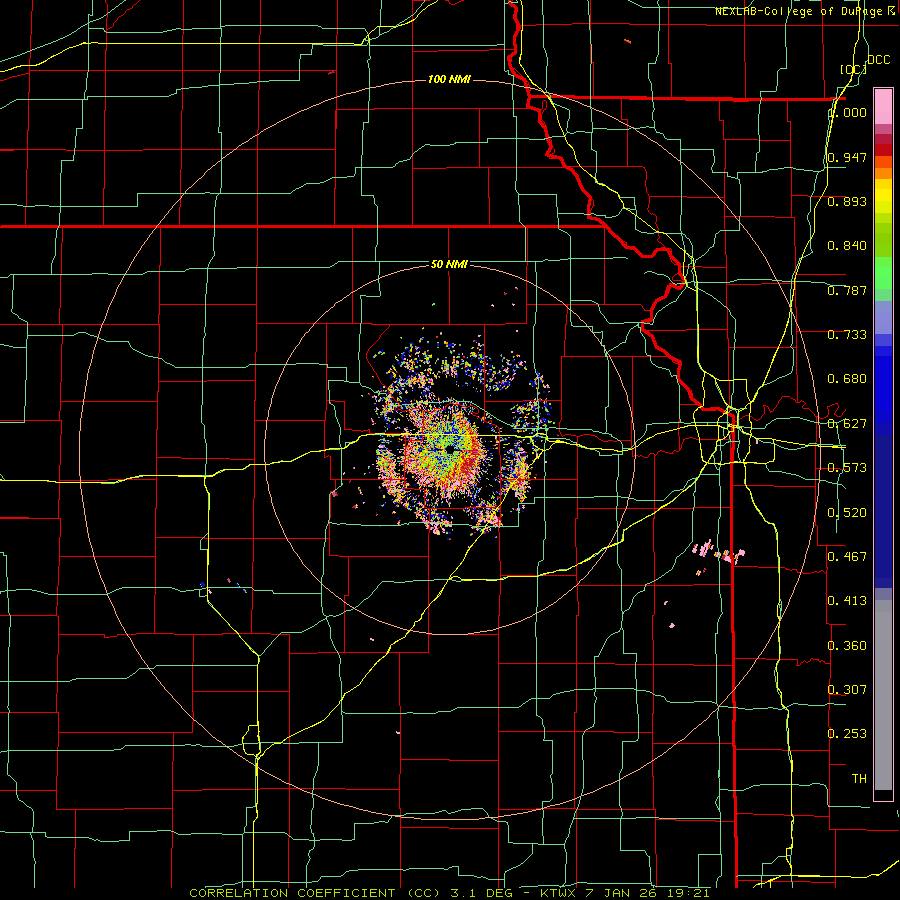Image resolution: width=900 pixels, height=900 pixels.
Task: Pick the pink swatch atop the color bar
Action: [883, 106]
